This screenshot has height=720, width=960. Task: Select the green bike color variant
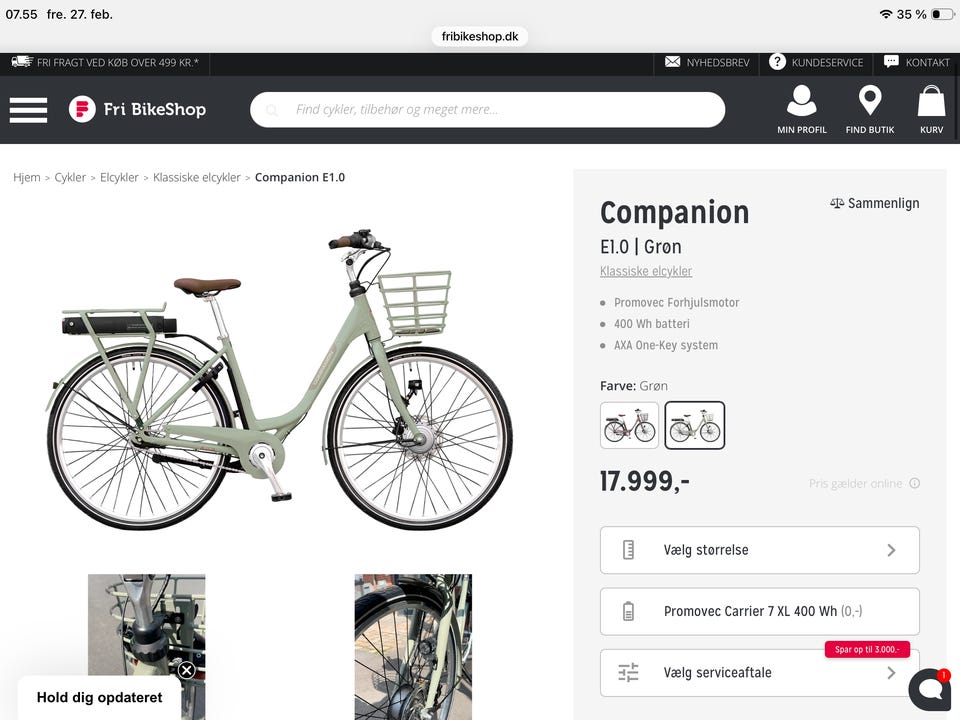pos(695,426)
